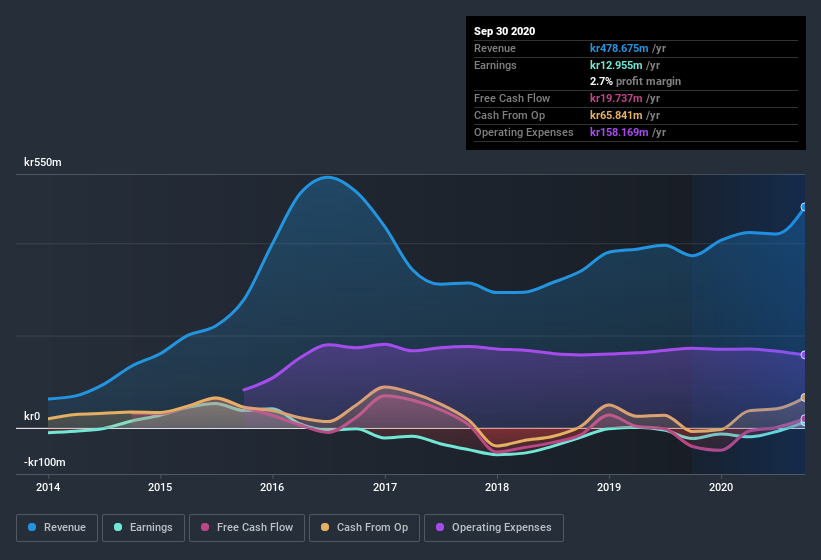Click the kr550m y-axis label
The height and width of the screenshot is (560, 821).
(42, 162)
